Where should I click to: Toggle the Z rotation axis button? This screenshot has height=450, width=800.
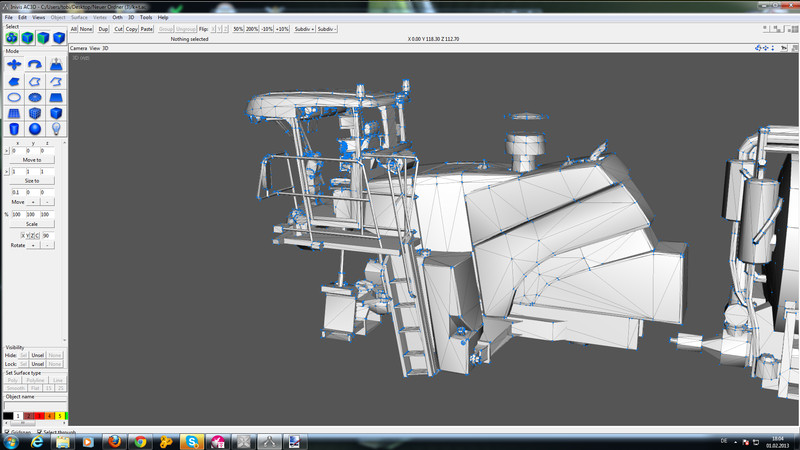(x=33, y=235)
